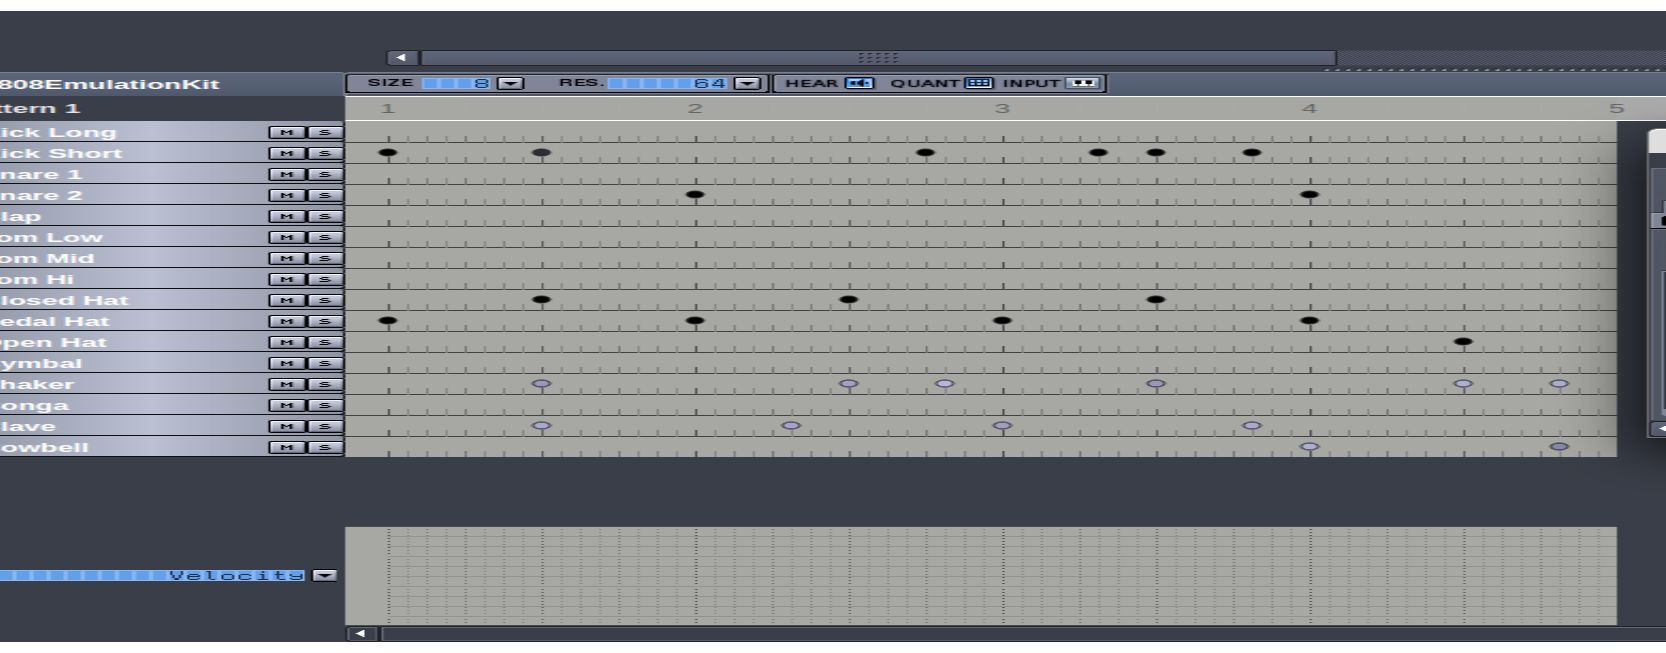This screenshot has width=1666, height=653.
Task: Mute the Tom Low instrument
Action: [x=287, y=237]
